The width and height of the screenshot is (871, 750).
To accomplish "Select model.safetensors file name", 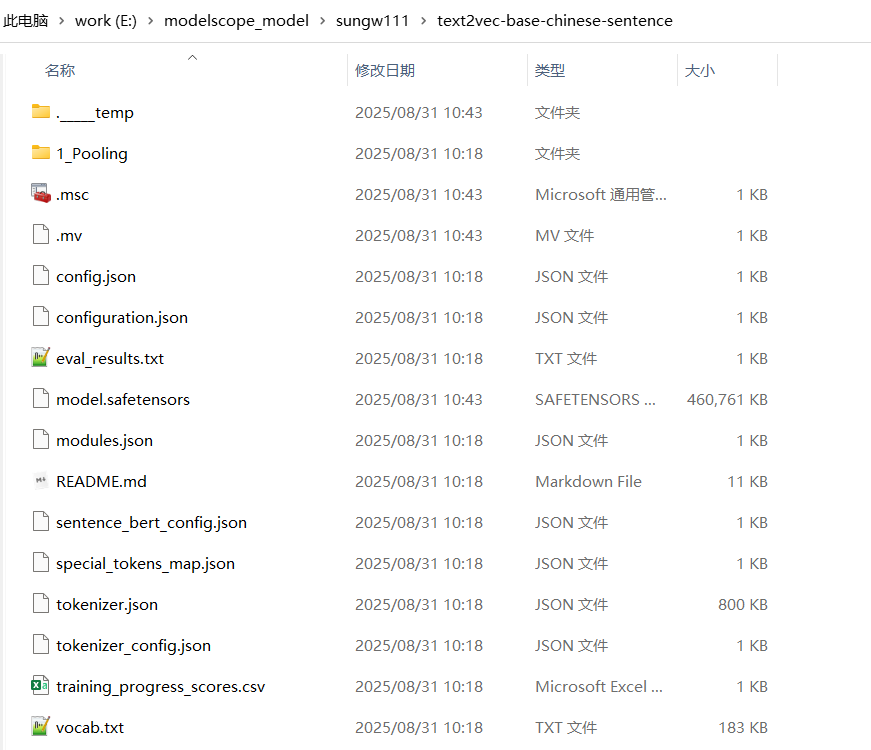I will pos(123,399).
